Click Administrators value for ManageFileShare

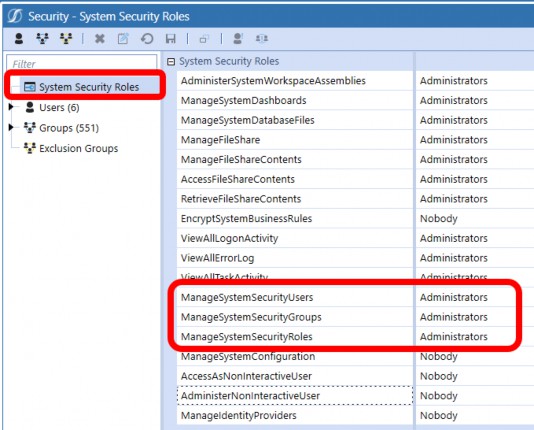click(x=453, y=140)
